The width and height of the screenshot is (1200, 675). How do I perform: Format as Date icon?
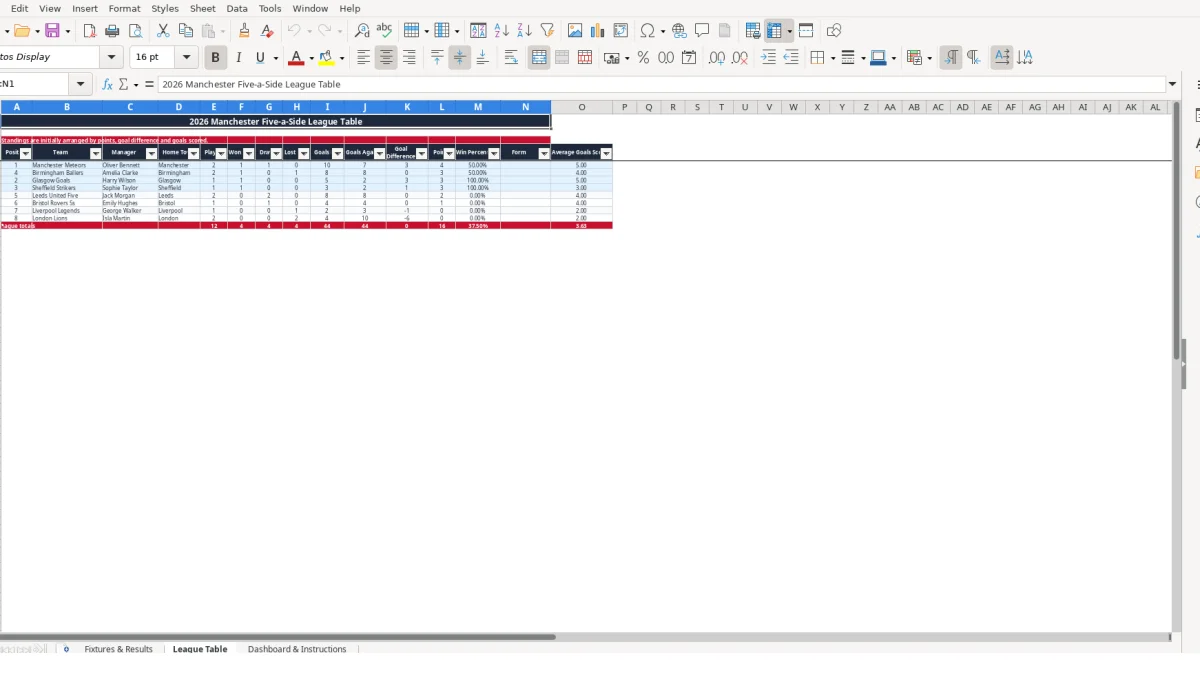click(x=689, y=58)
